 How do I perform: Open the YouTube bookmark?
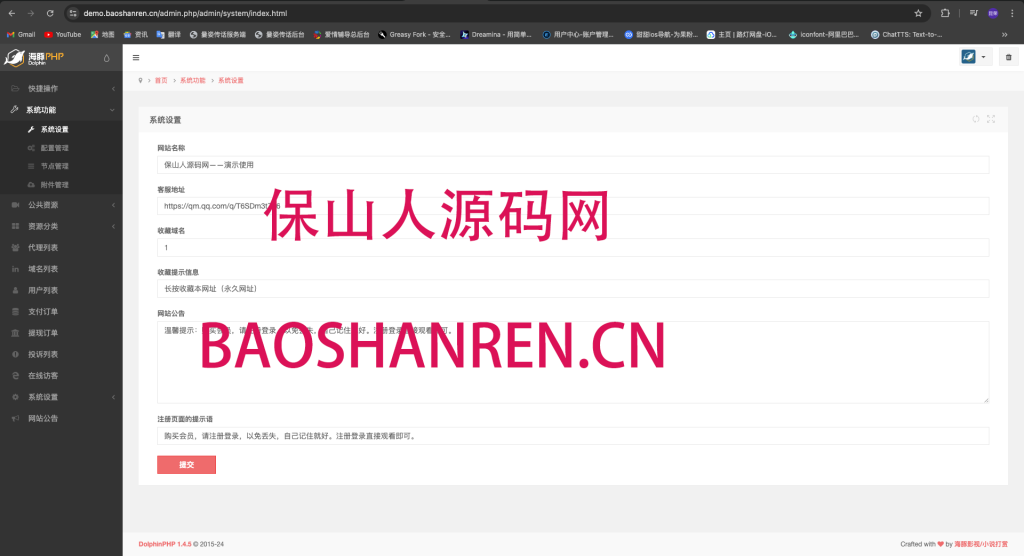pos(63,35)
